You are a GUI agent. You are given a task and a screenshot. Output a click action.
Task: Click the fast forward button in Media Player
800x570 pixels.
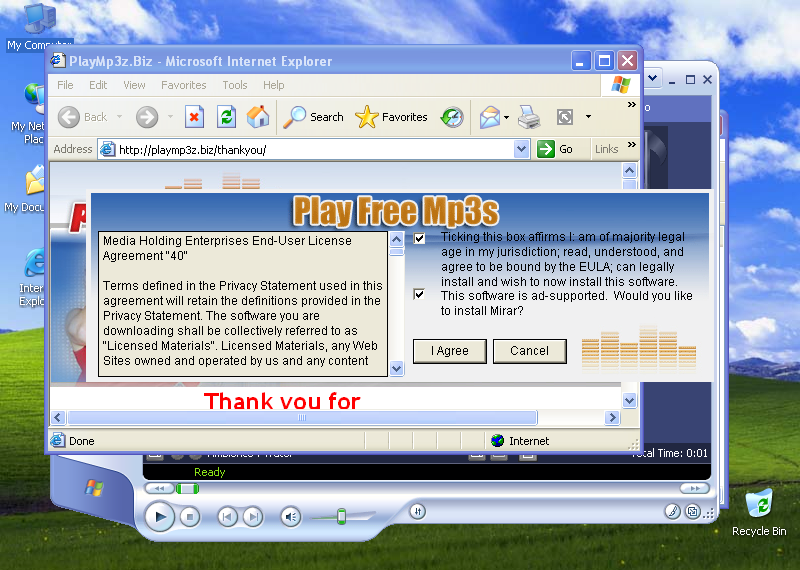tap(695, 488)
